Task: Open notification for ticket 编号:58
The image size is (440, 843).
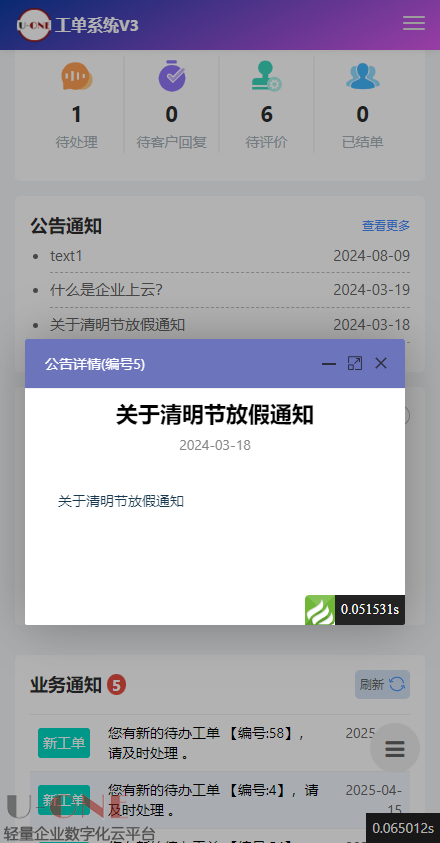Action: 208,743
